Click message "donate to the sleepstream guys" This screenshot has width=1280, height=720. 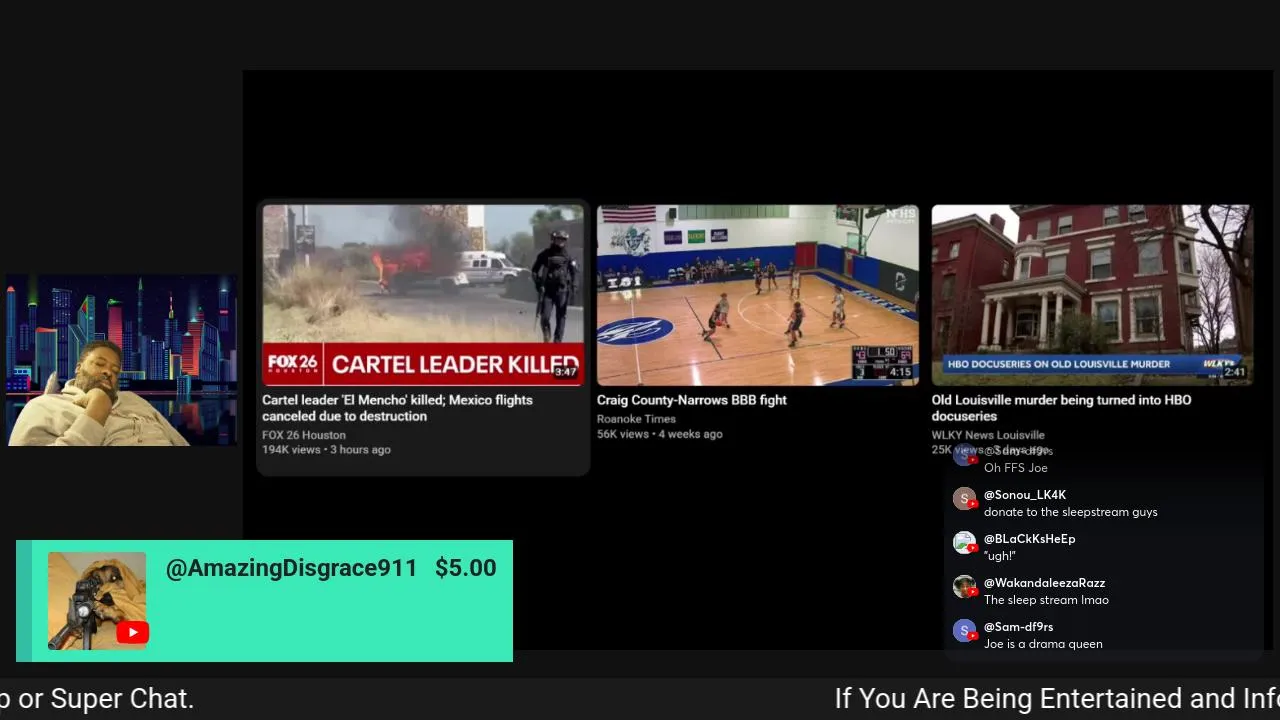(x=1071, y=512)
